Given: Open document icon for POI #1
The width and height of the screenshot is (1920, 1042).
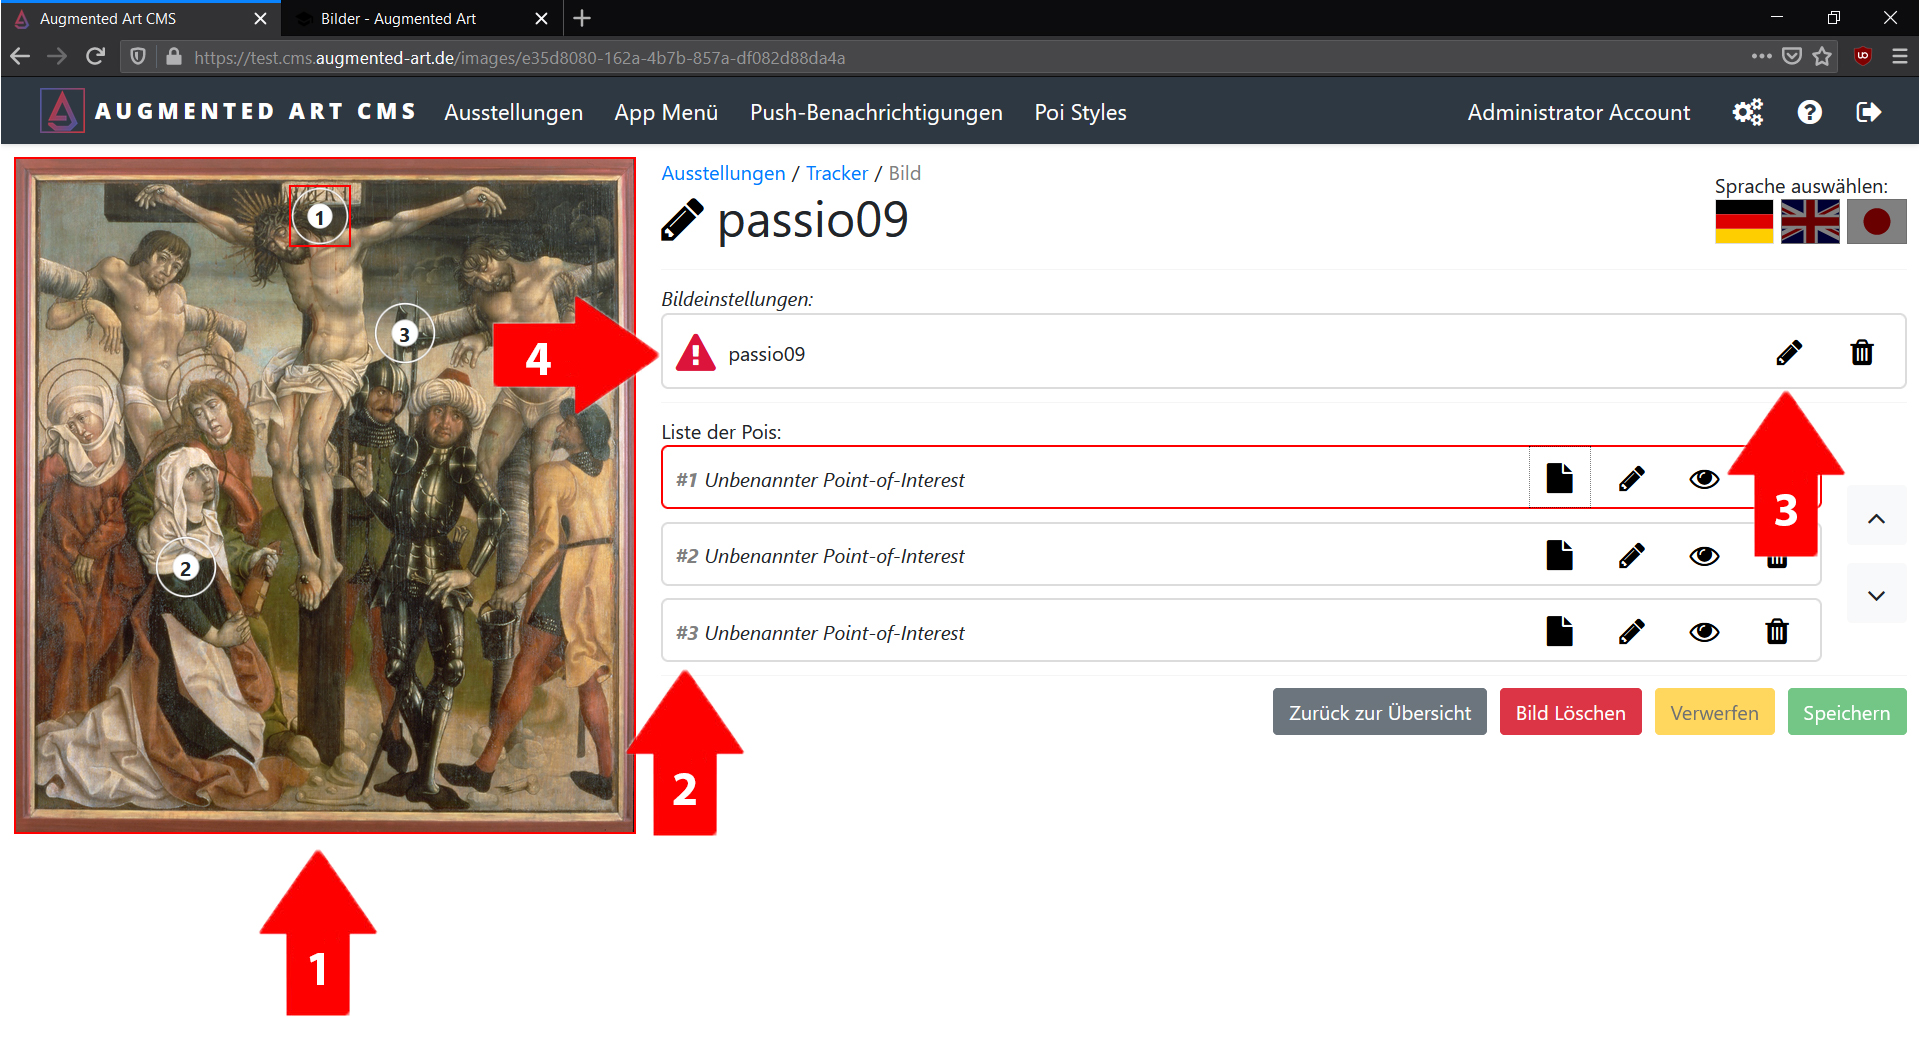Looking at the screenshot, I should click(1560, 478).
